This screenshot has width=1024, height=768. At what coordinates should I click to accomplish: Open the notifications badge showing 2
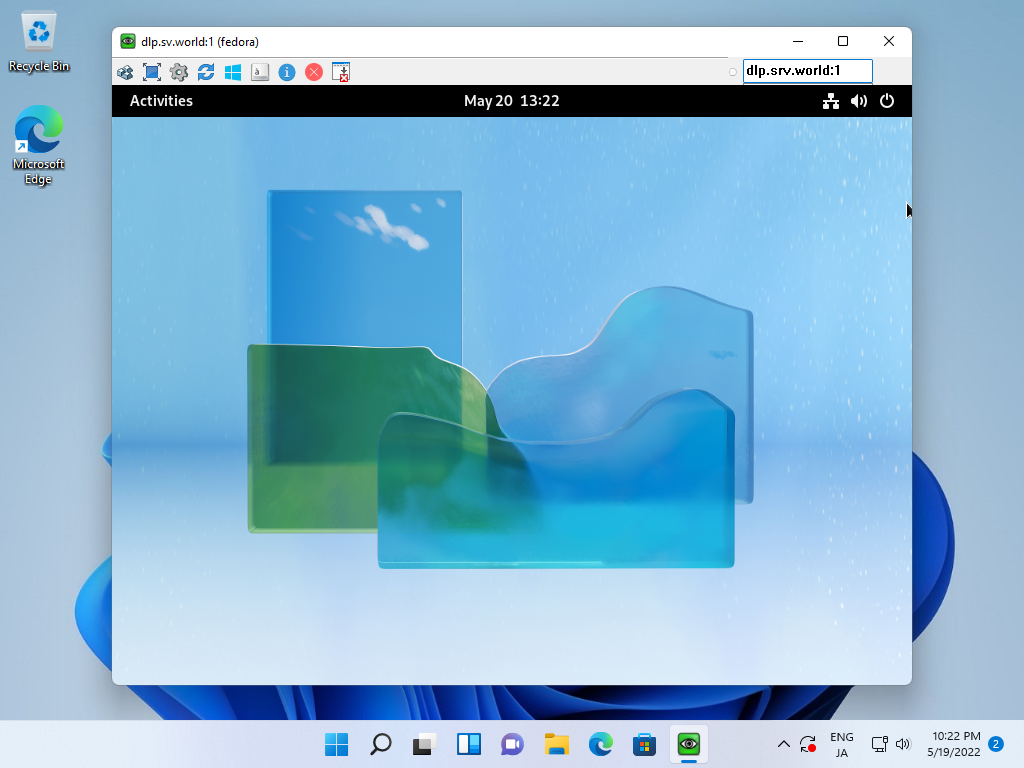[996, 744]
